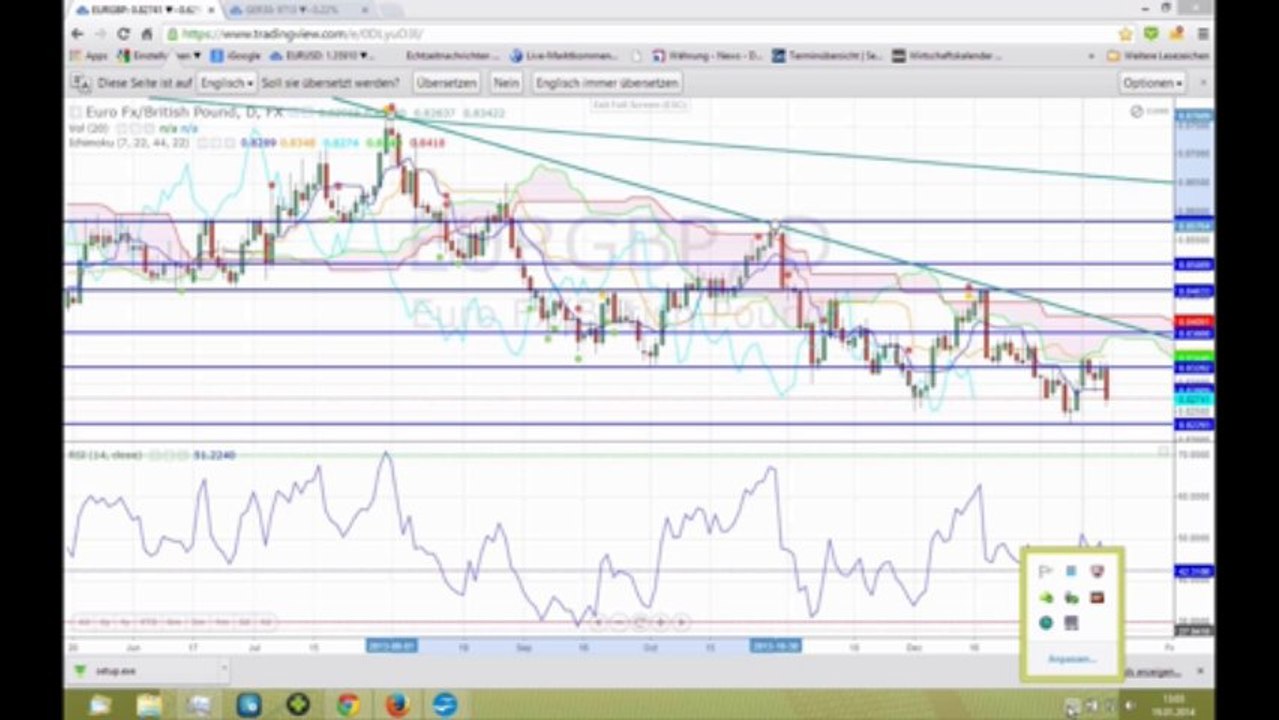The width and height of the screenshot is (1279, 720).
Task: Open the Echtzeitnachrichten bookmark
Action: click(452, 56)
